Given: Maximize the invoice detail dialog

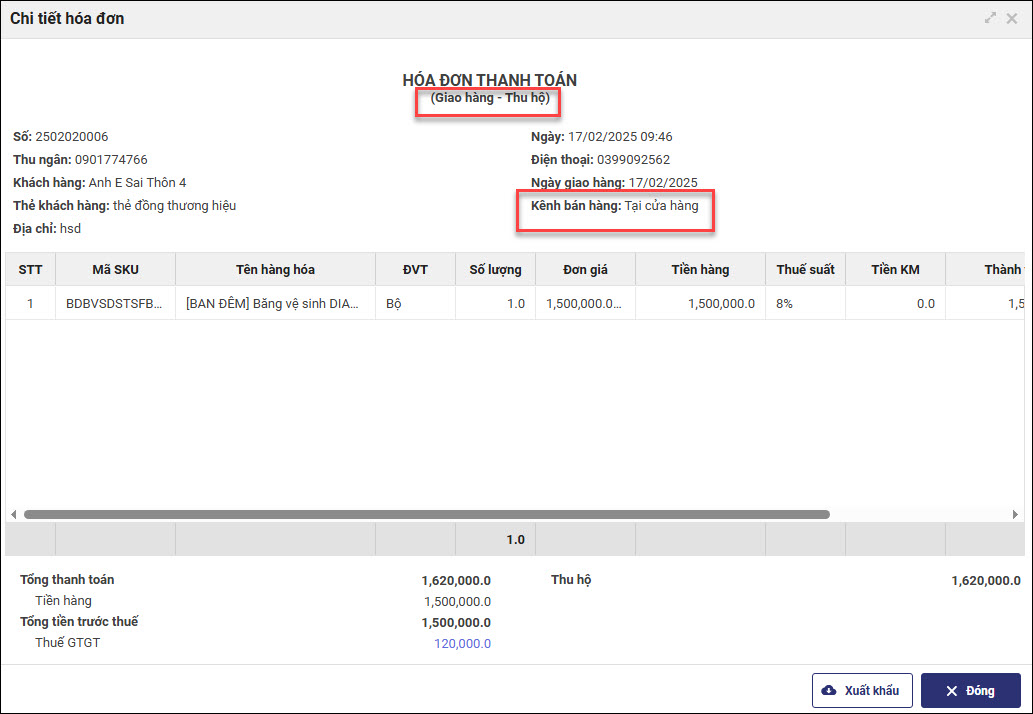Looking at the screenshot, I should [990, 18].
